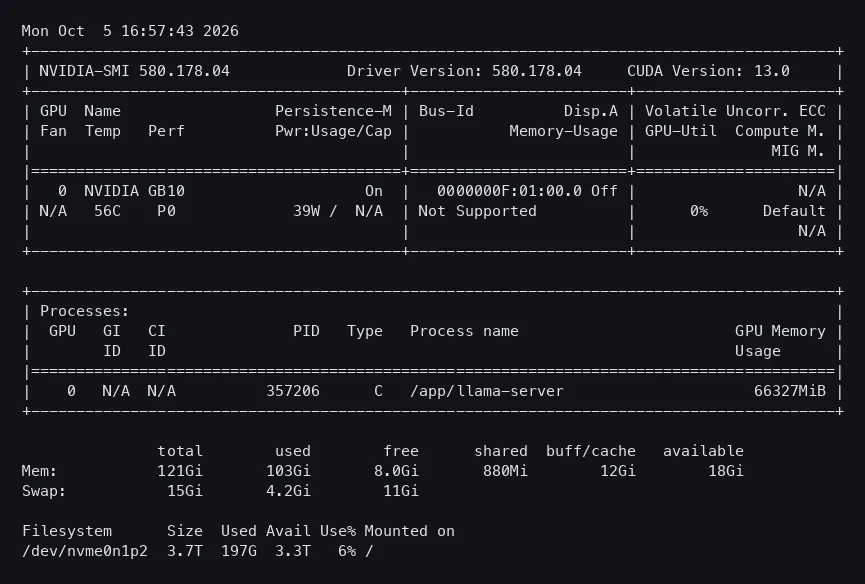
Task: Click the 'Swap:' row label
Action: coord(44,491)
